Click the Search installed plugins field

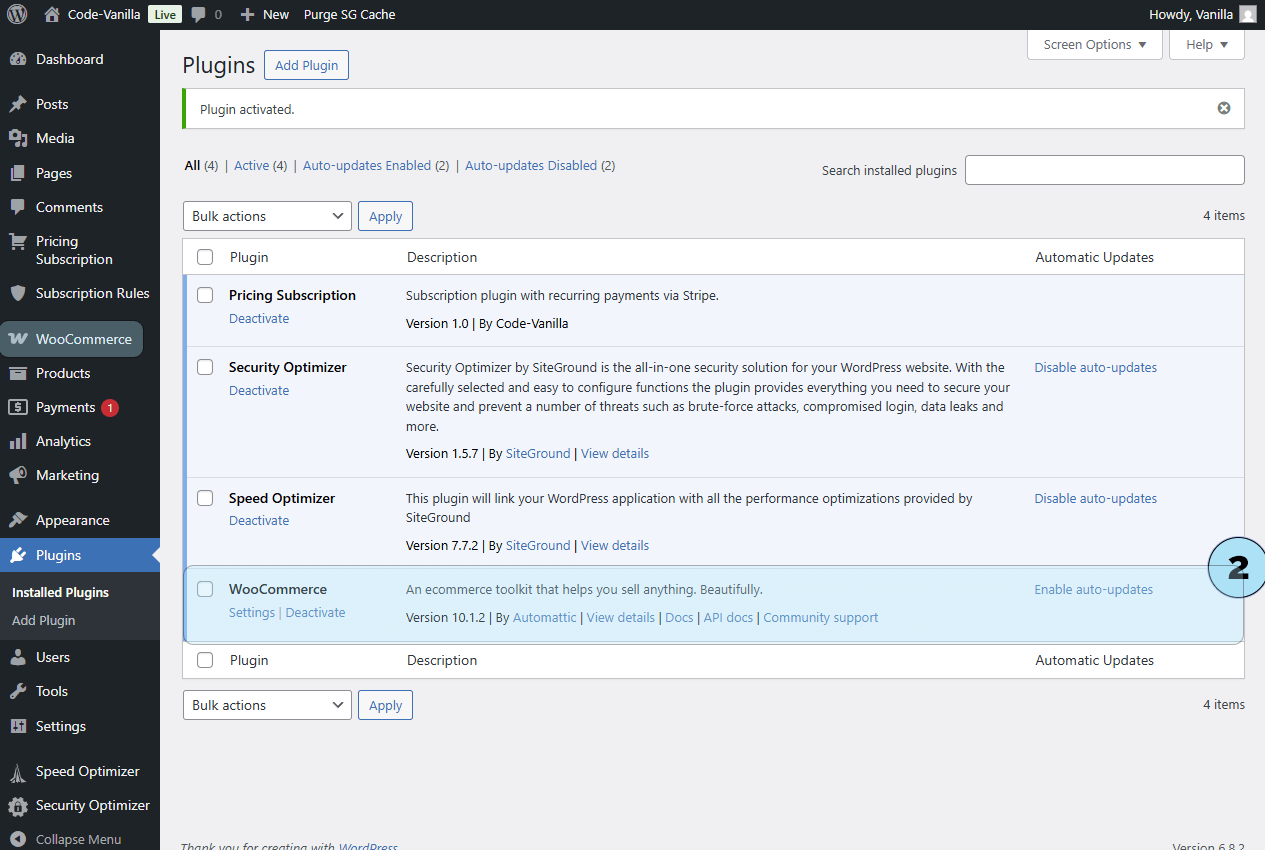1104,170
